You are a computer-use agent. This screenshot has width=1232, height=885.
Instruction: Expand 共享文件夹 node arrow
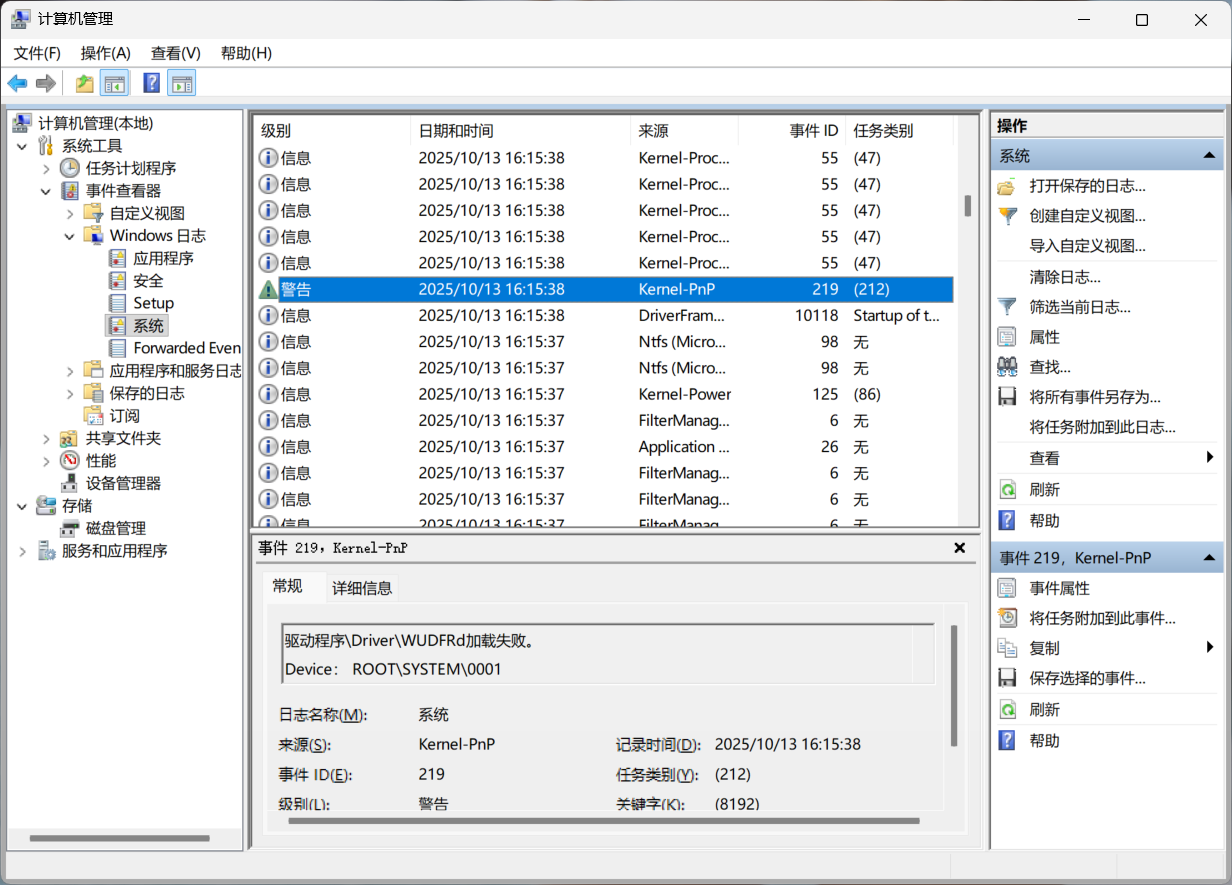[x=46, y=438]
